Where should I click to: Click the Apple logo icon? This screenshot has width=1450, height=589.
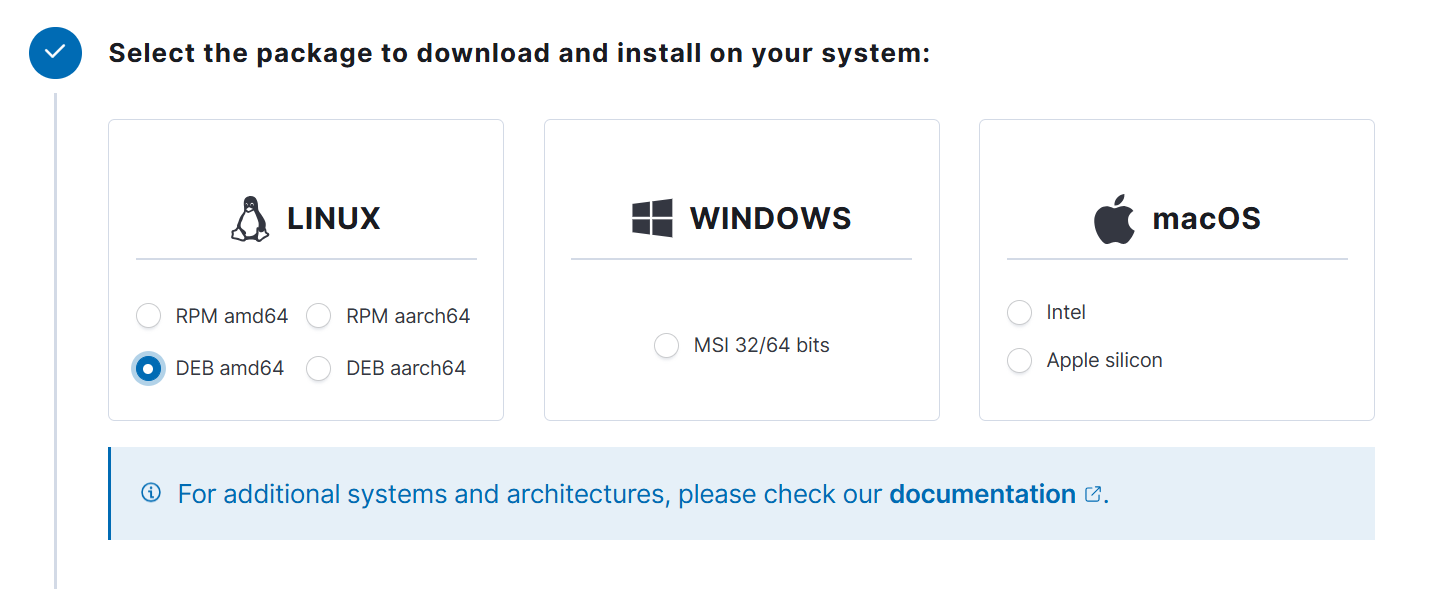pos(1114,219)
